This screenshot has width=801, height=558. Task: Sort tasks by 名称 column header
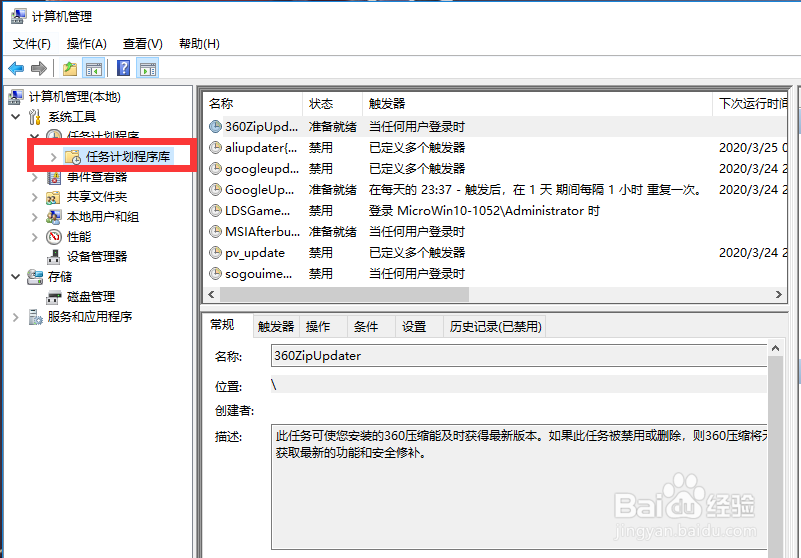click(253, 104)
